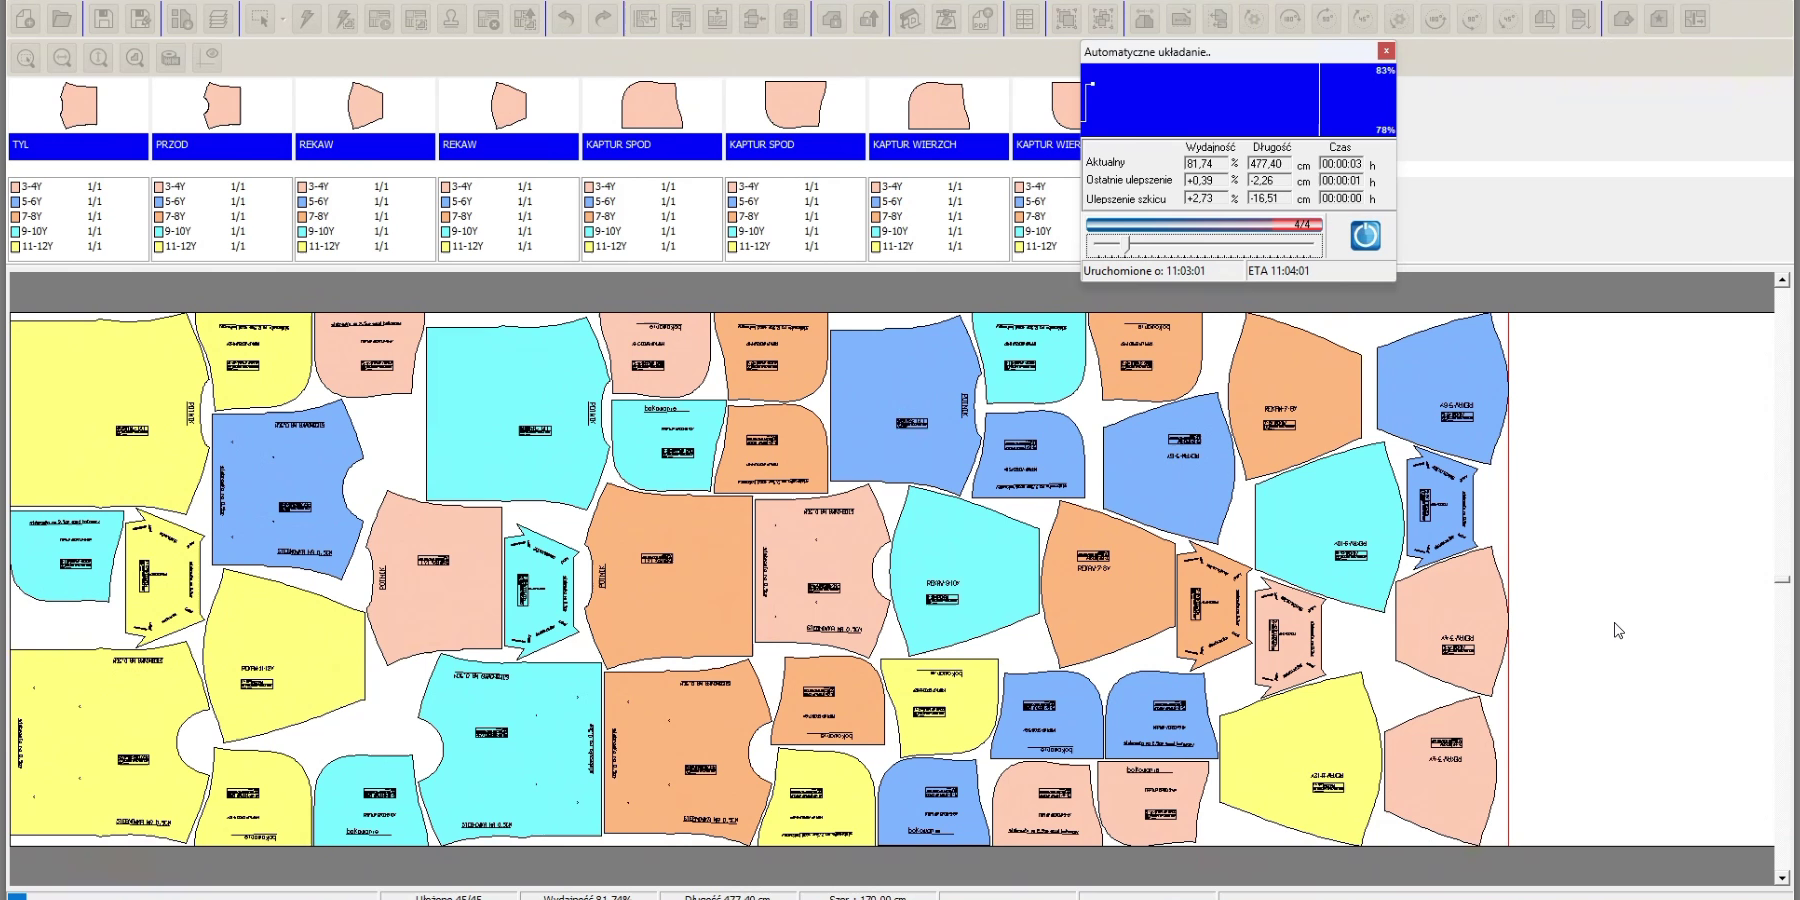The height and width of the screenshot is (900, 1800).
Task: Click the Aktualny Wydajność field showing 81,74
Action: pyautogui.click(x=1206, y=164)
